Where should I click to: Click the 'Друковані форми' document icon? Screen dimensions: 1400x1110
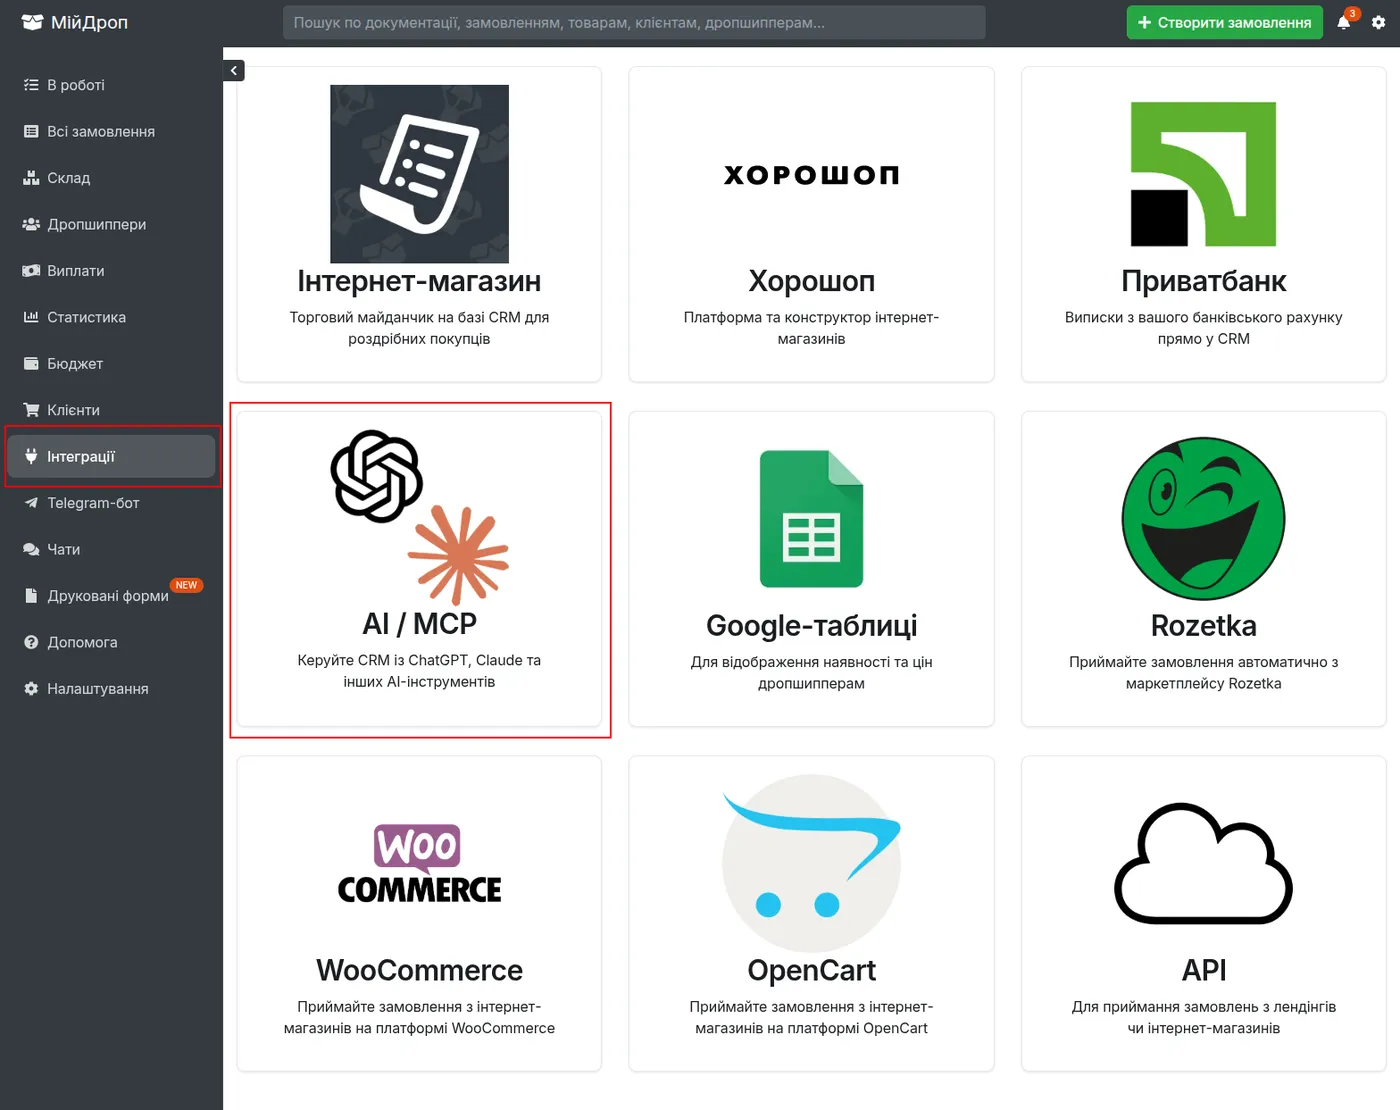pyautogui.click(x=31, y=596)
